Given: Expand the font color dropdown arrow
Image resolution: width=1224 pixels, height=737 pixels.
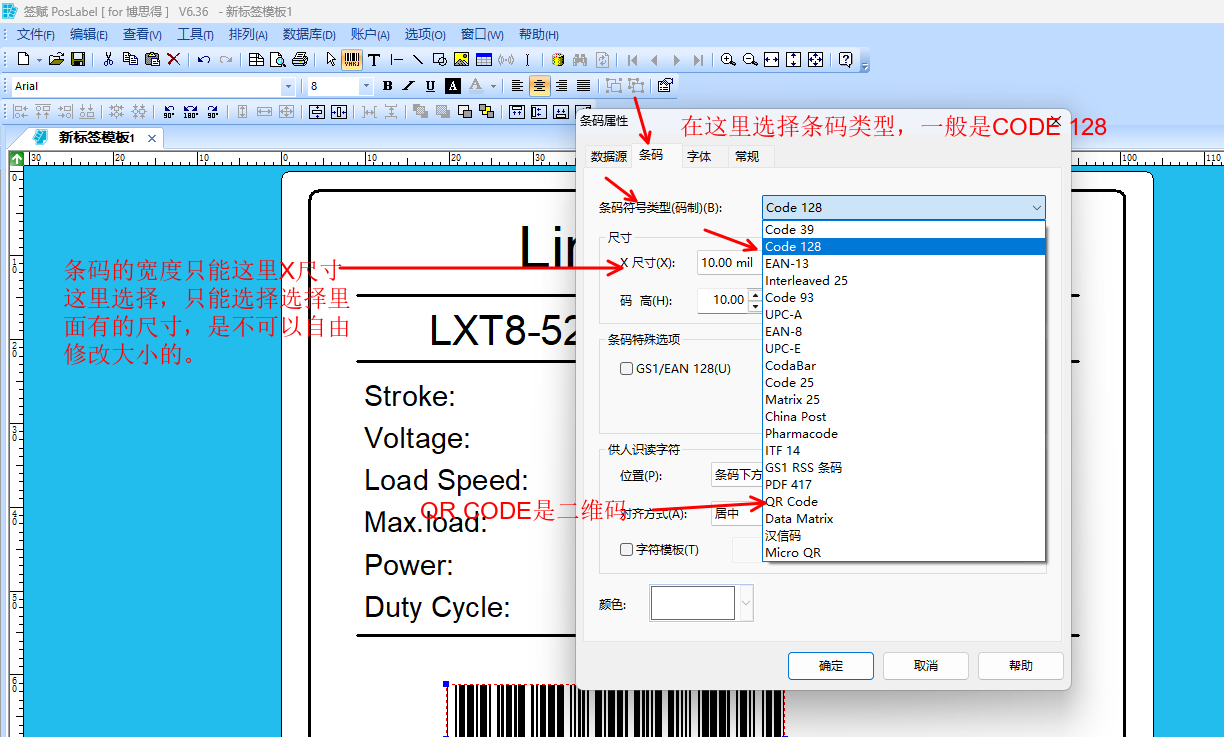Looking at the screenshot, I should click(493, 86).
